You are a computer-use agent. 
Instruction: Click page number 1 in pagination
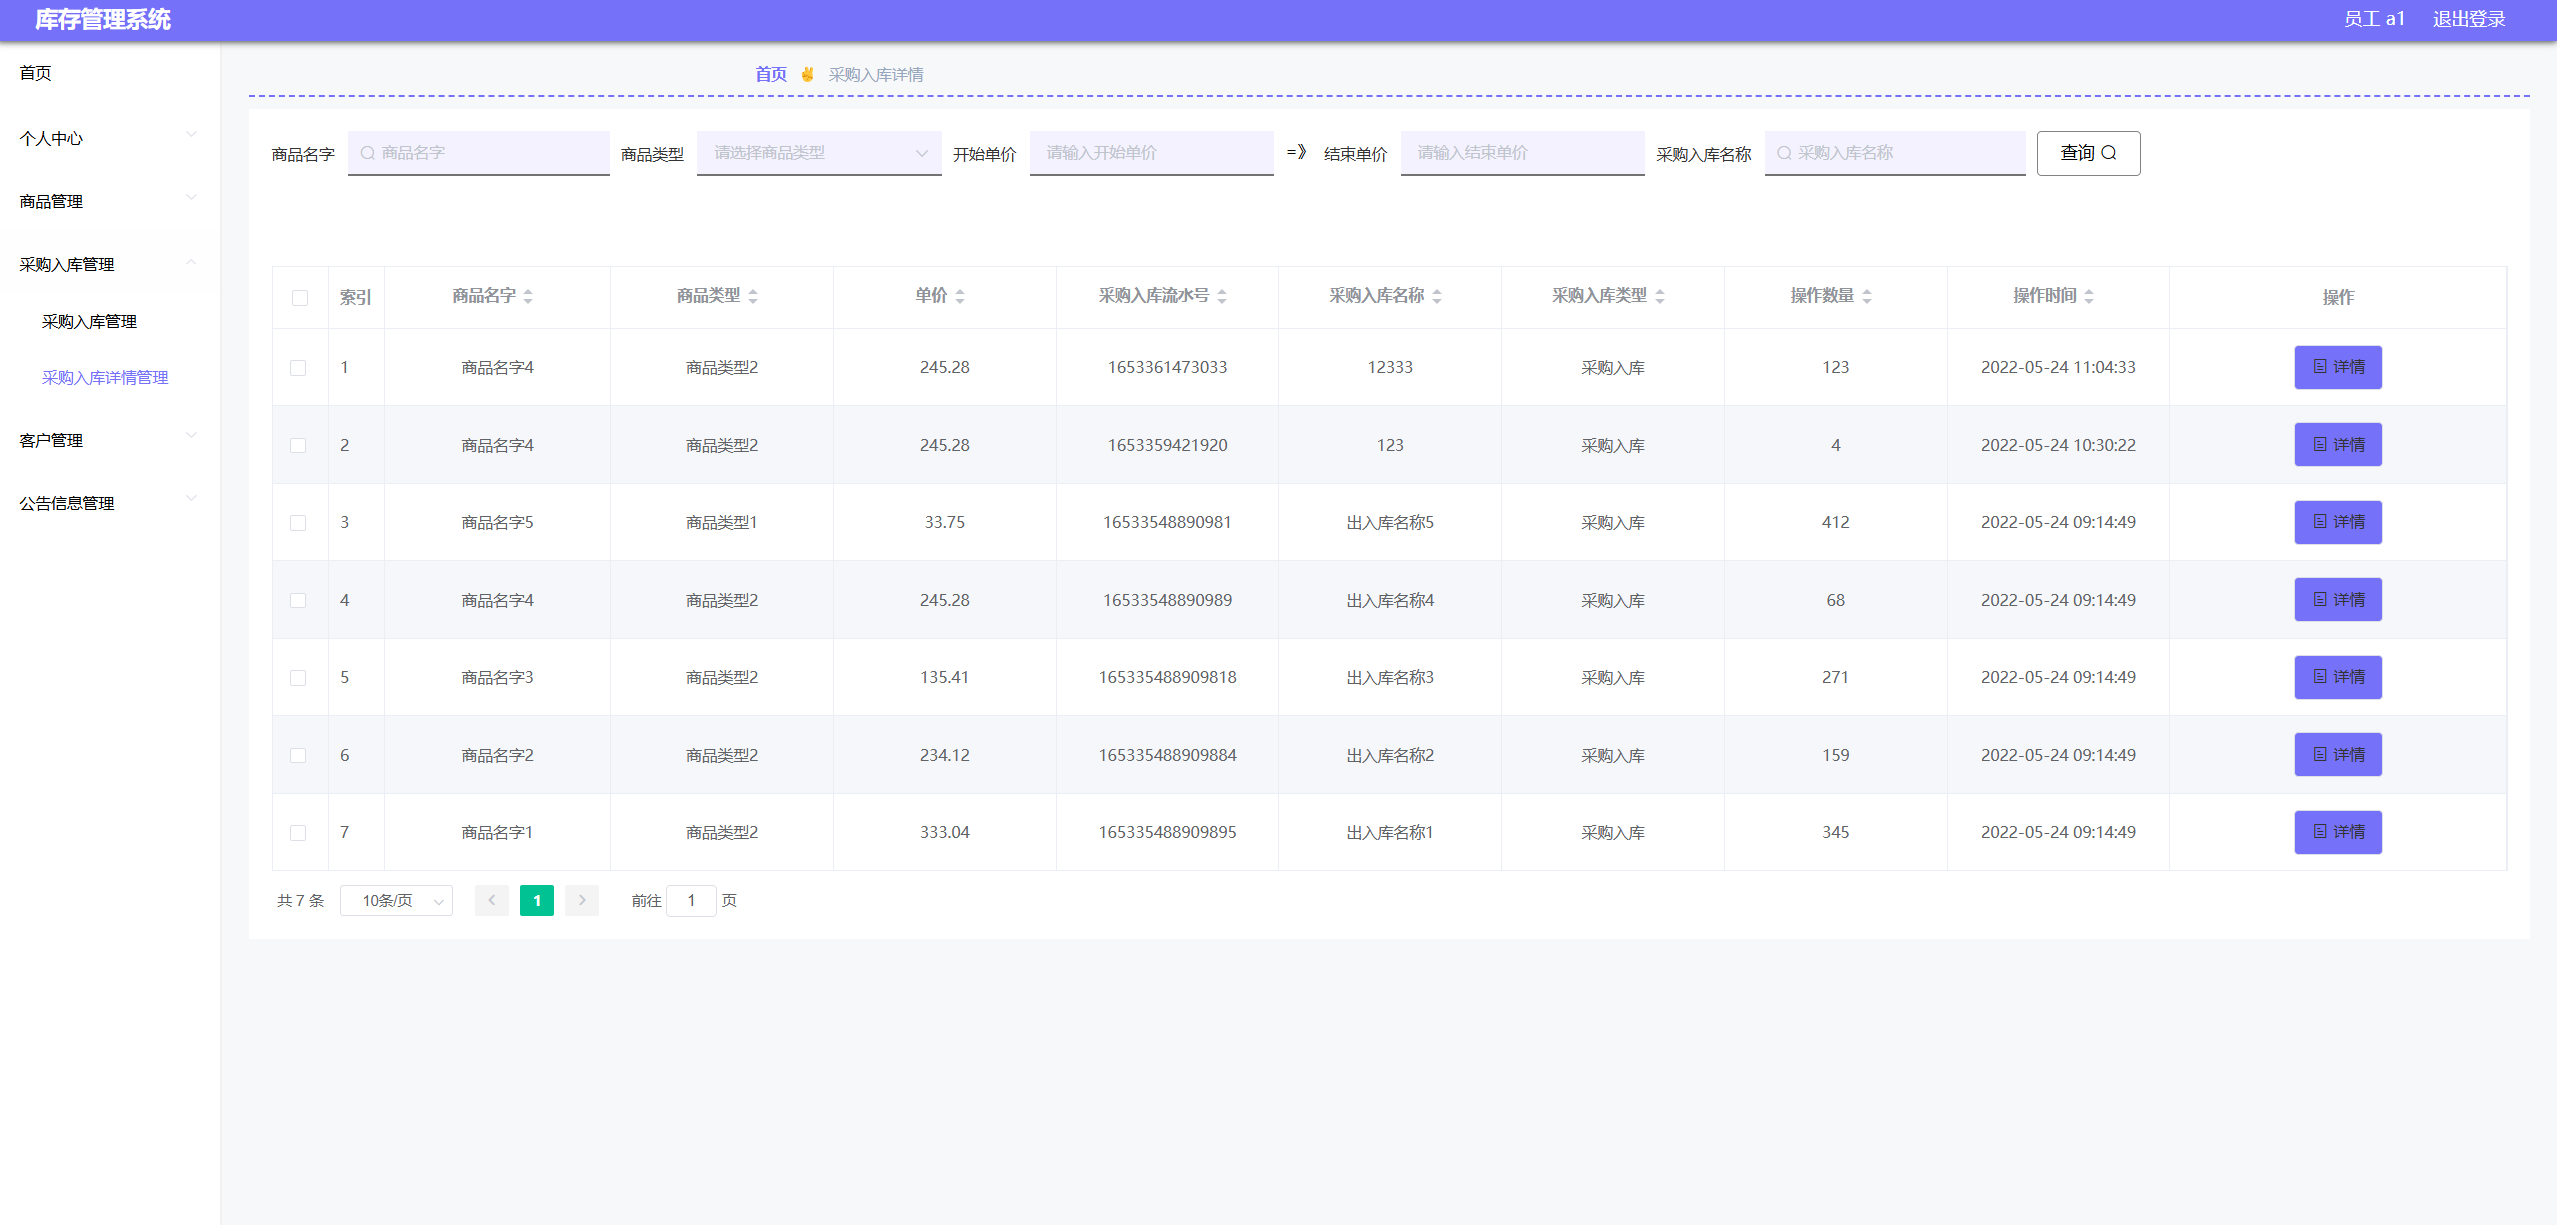[x=537, y=900]
